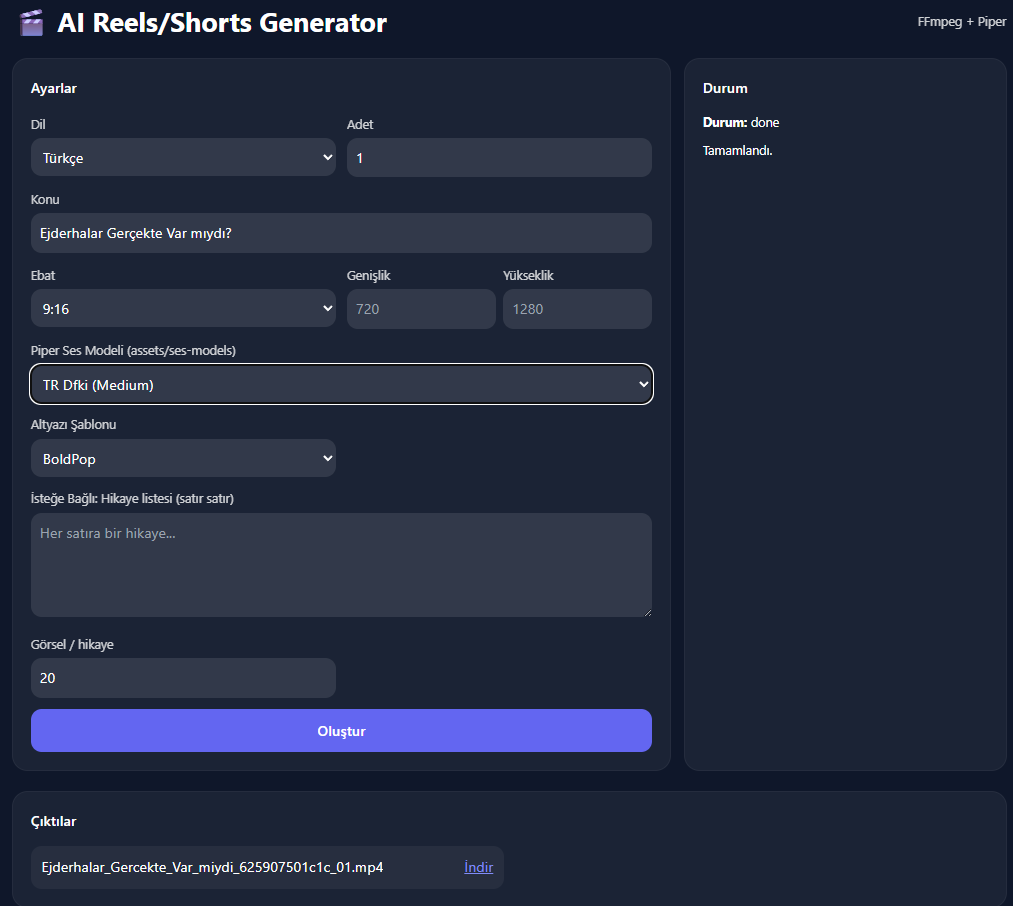Screen dimensions: 1013x906
Task: Click the Tamamlandı status message
Action: (738, 151)
